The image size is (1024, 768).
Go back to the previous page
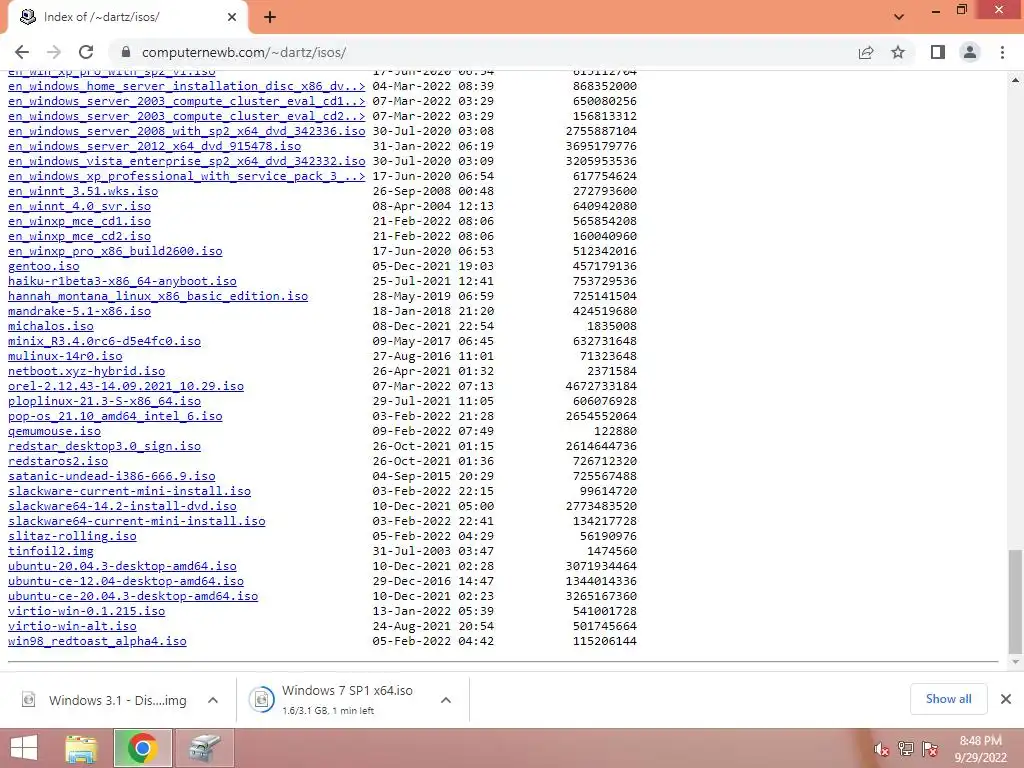click(x=22, y=52)
